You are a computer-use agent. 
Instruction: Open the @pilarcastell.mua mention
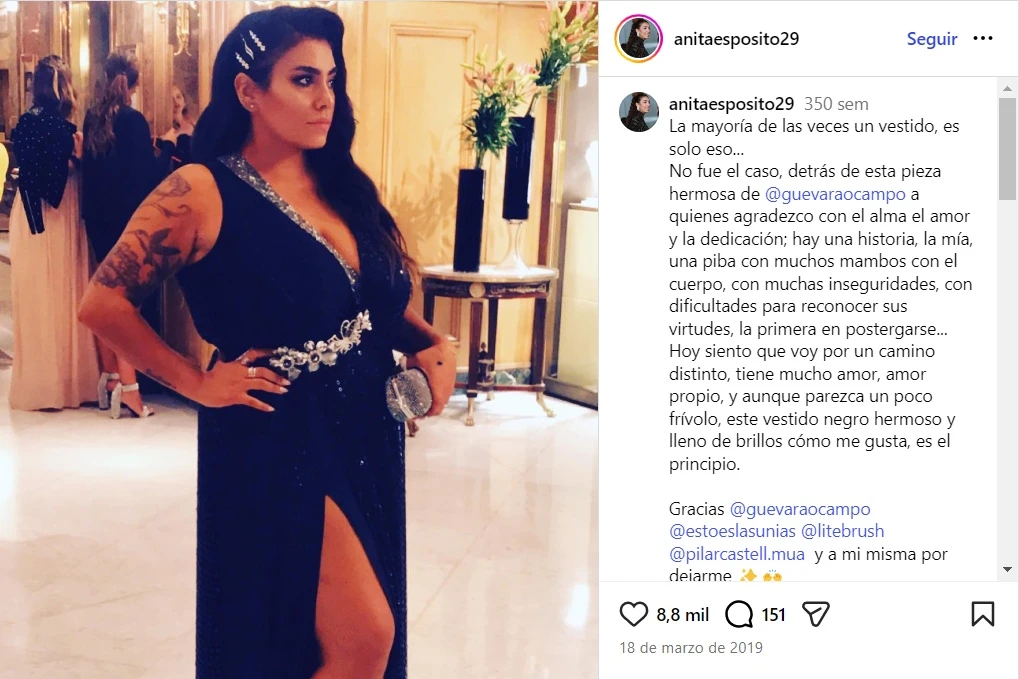737,554
